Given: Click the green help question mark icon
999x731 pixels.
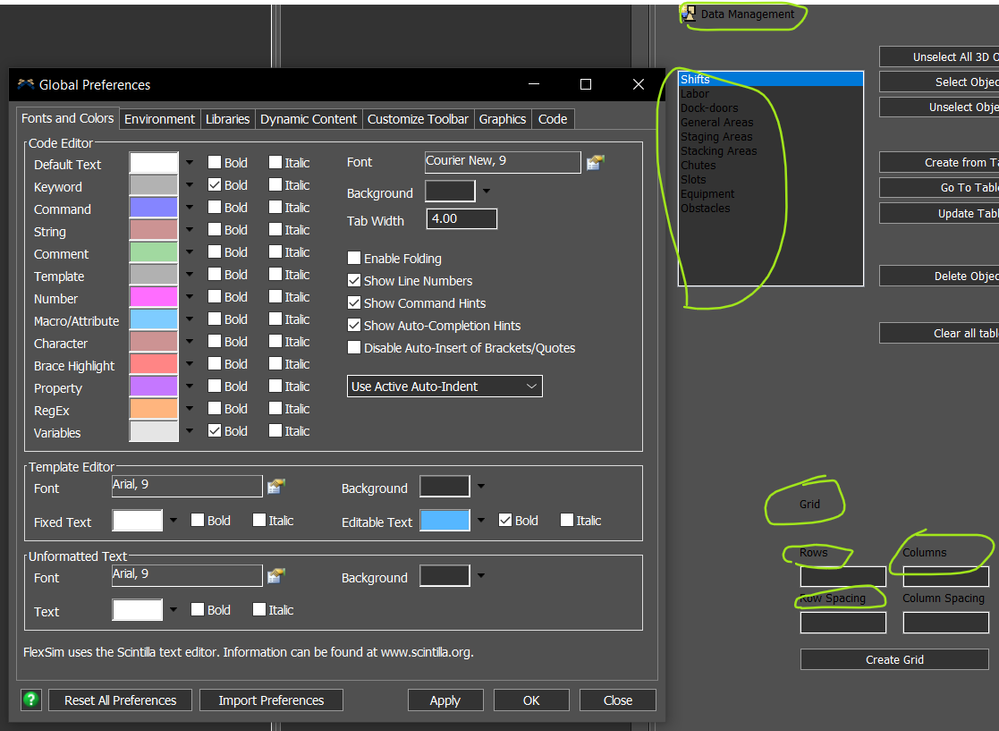Looking at the screenshot, I should coord(31,700).
